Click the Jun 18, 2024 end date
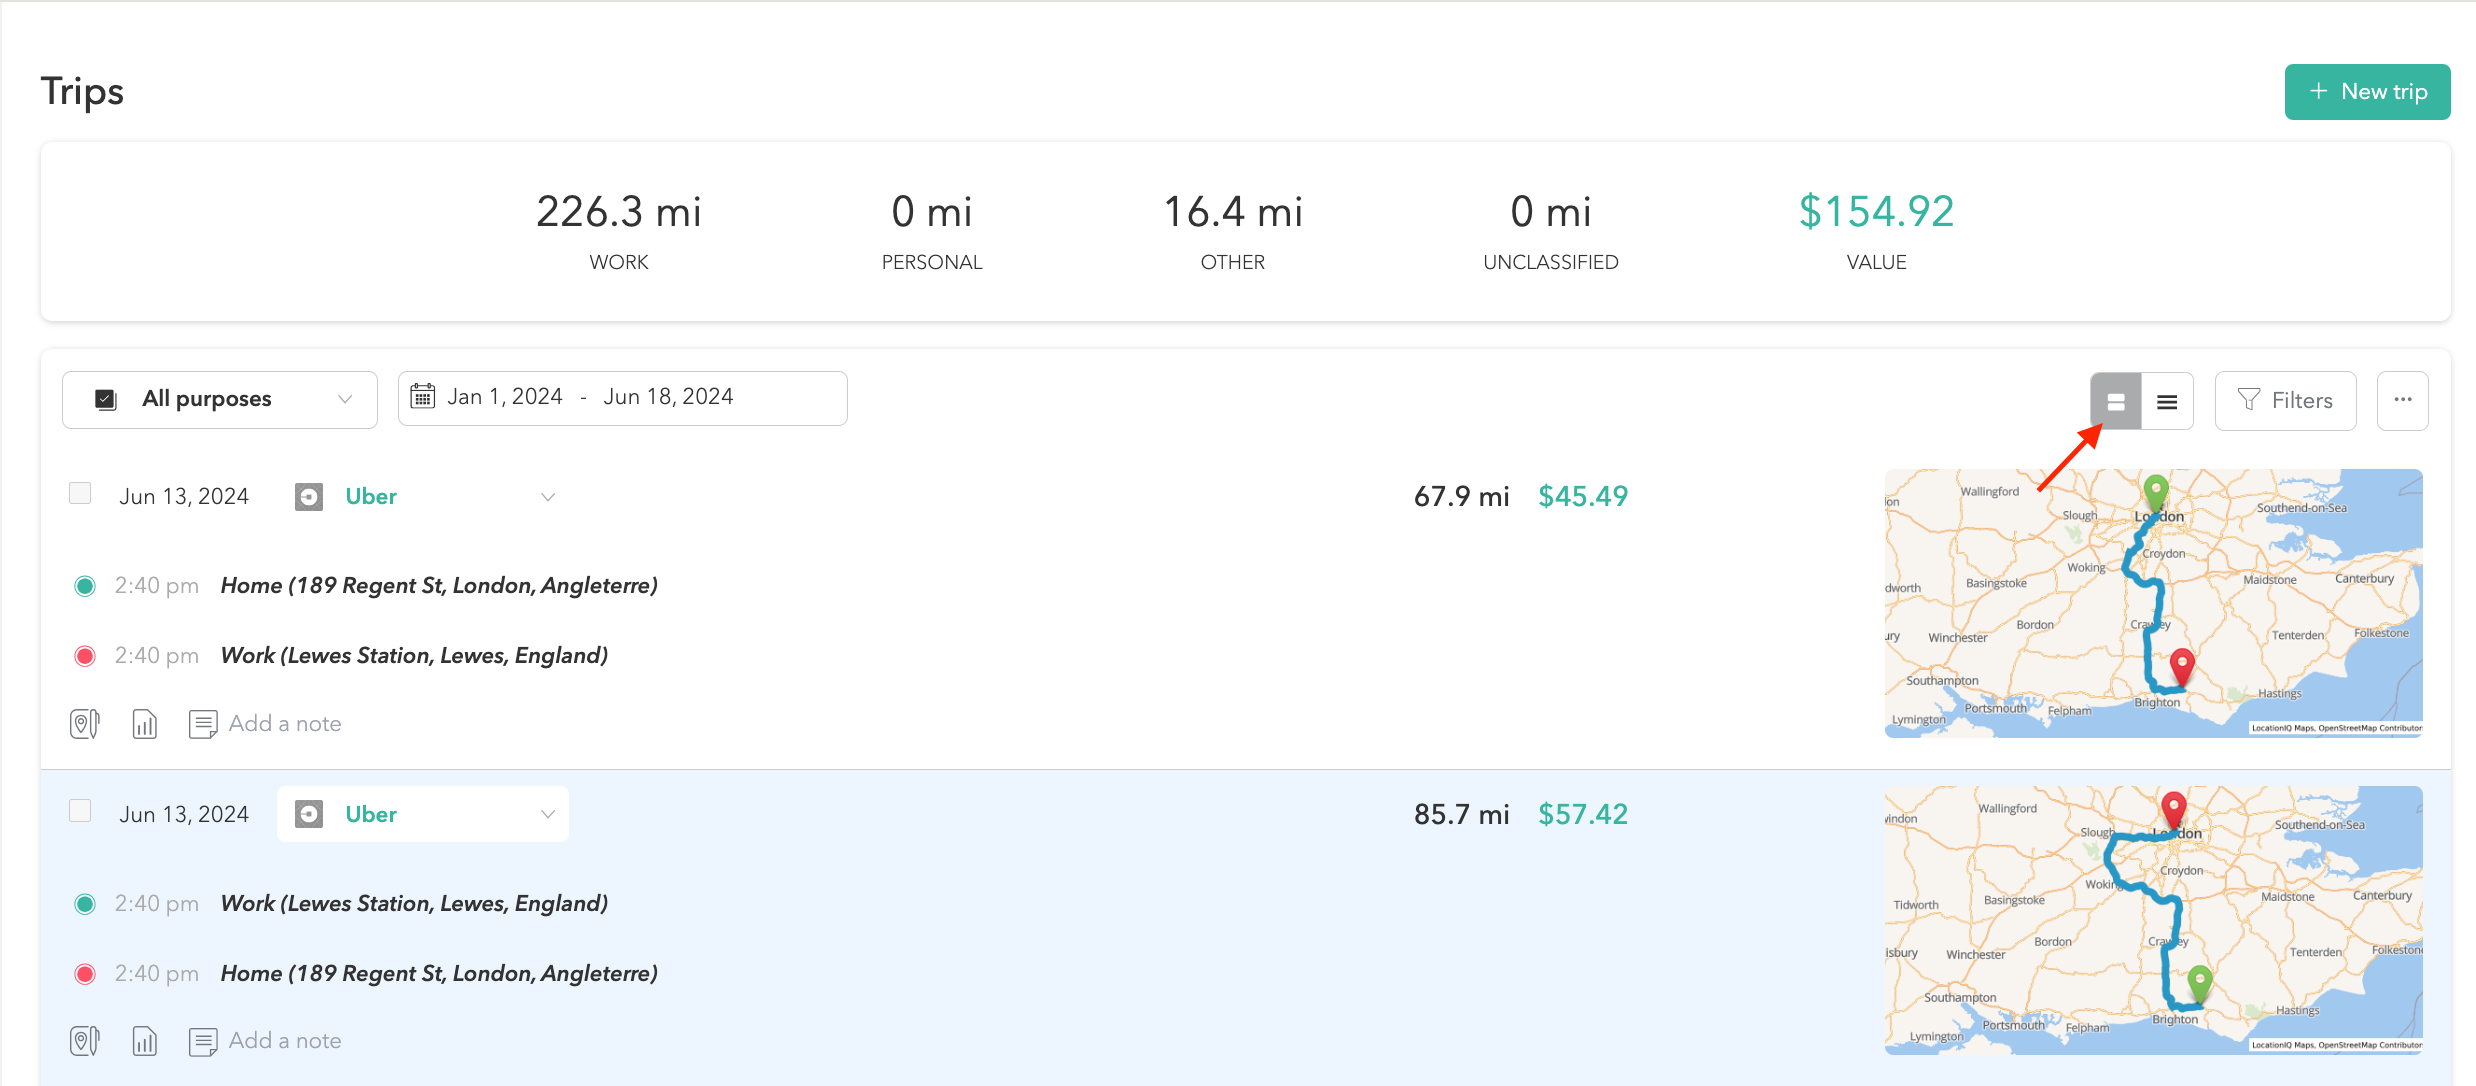This screenshot has height=1086, width=2476. (668, 397)
